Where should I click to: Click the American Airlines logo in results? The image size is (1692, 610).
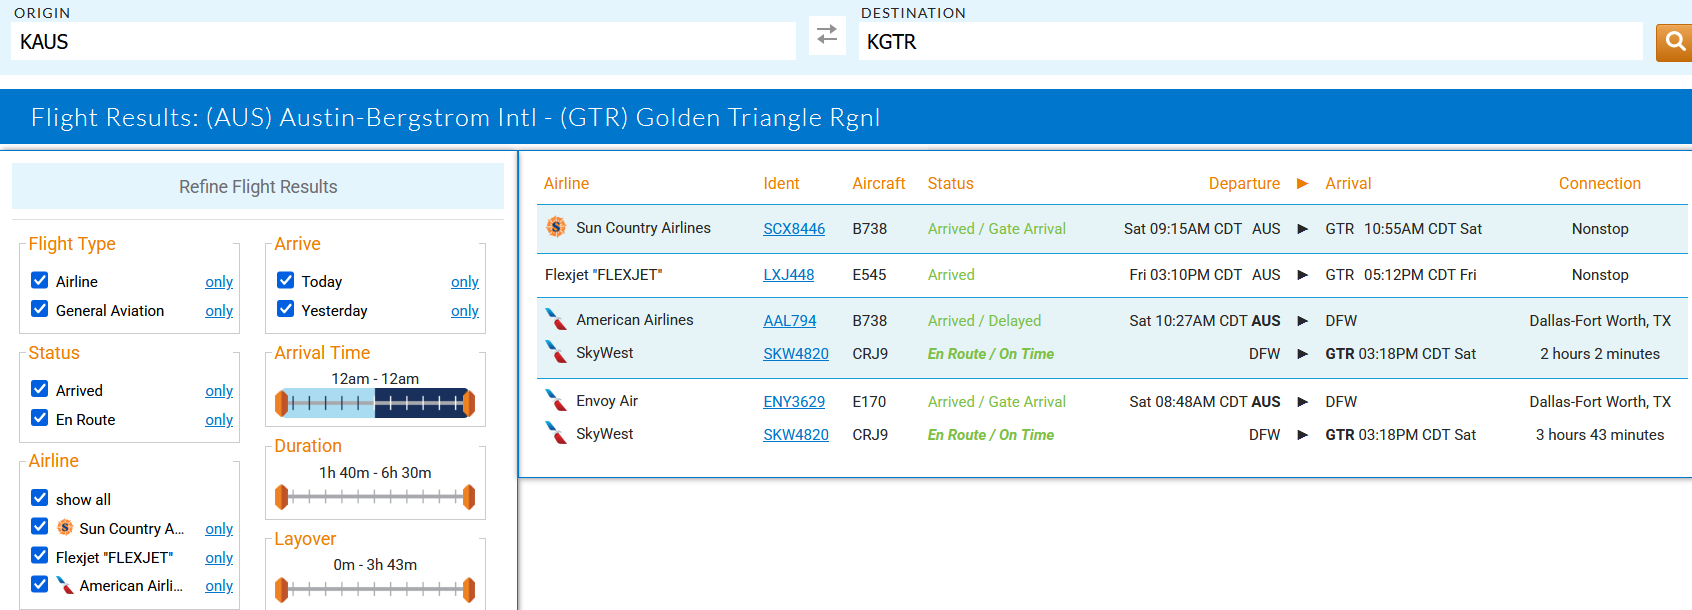(x=556, y=320)
